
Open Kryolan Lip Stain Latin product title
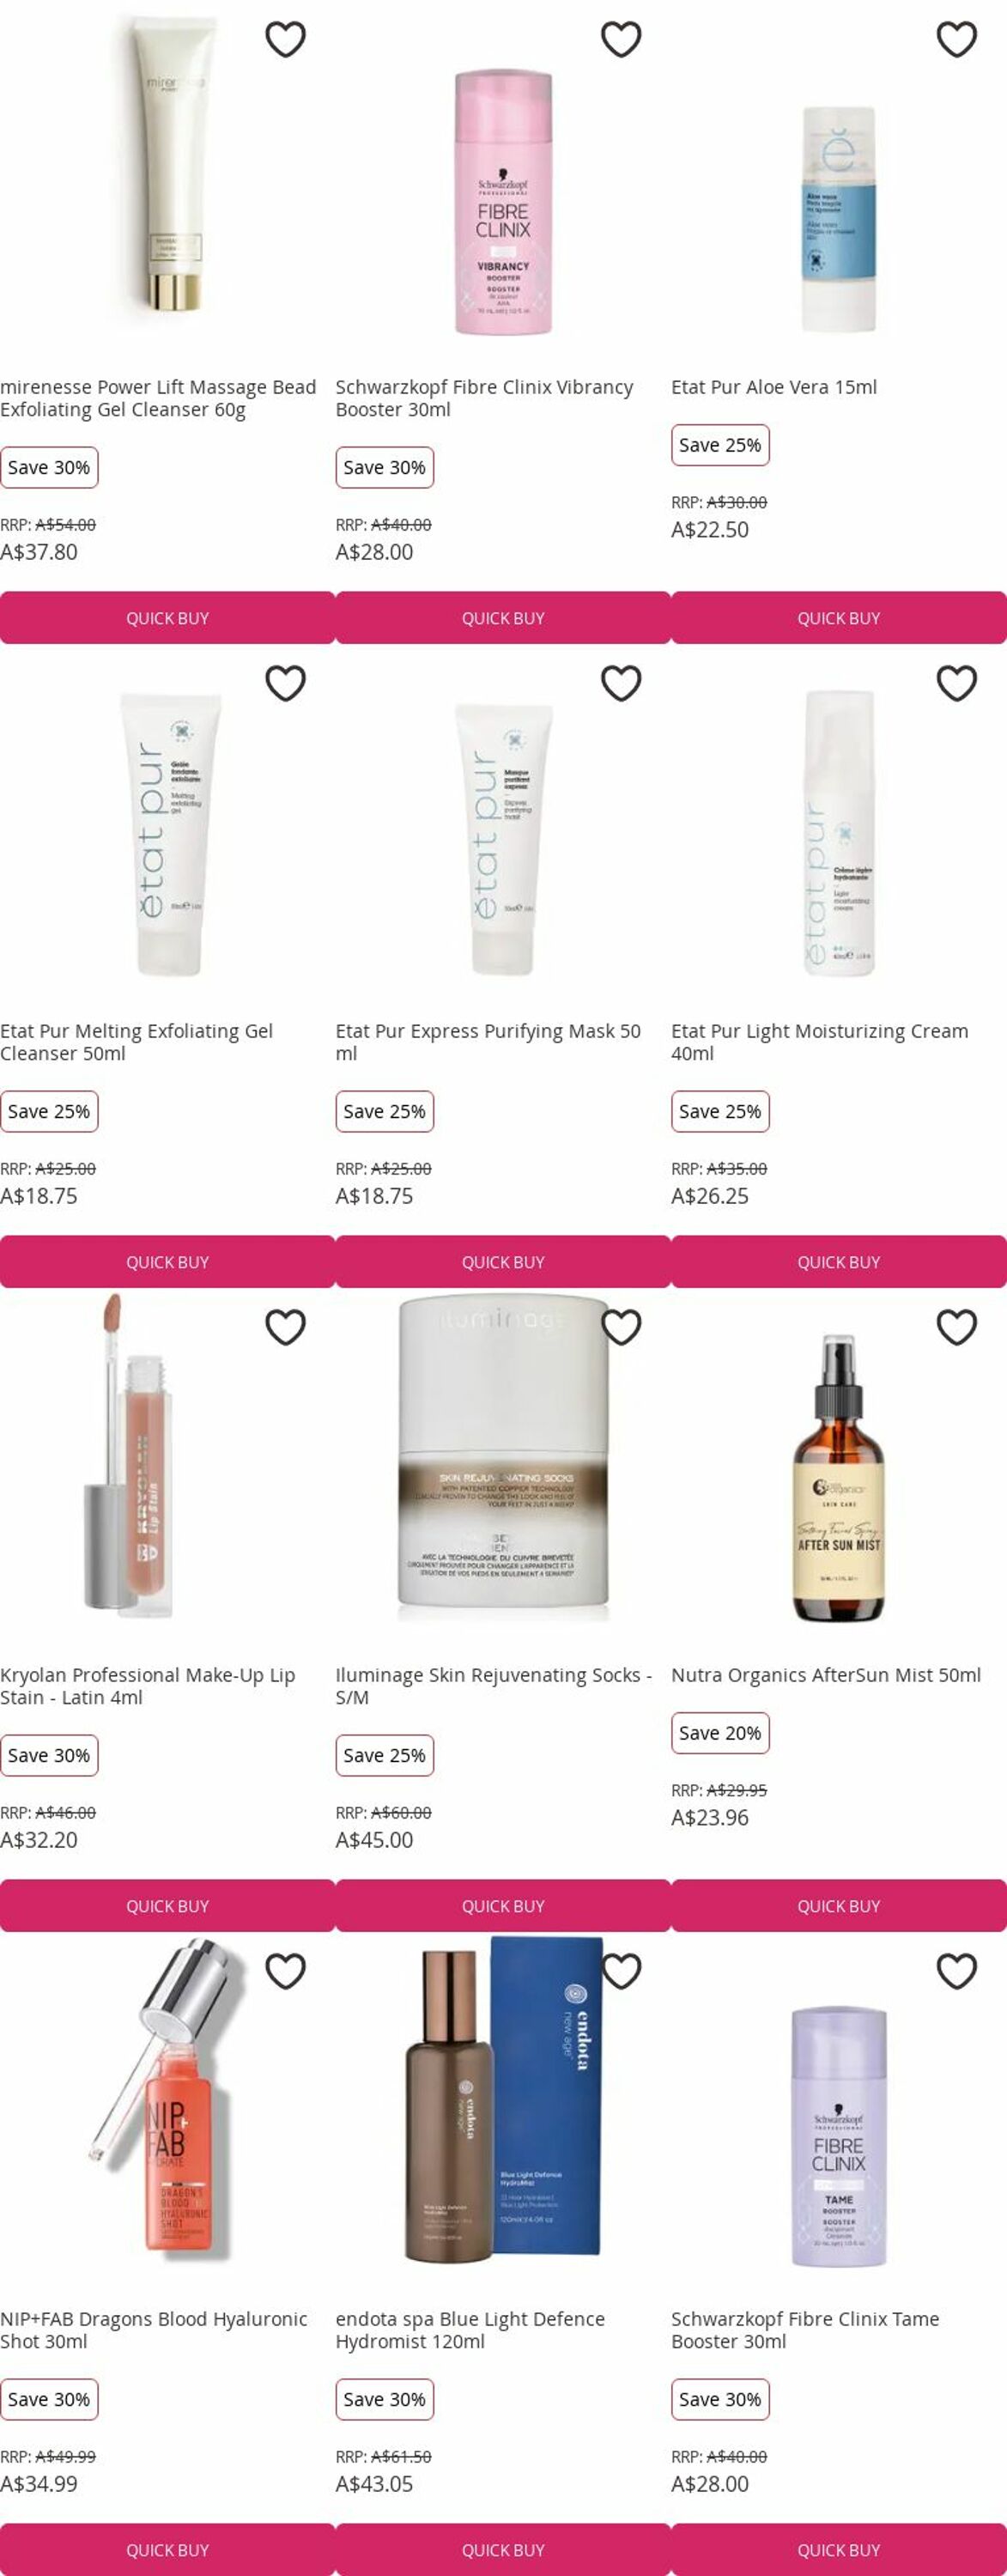click(x=148, y=1686)
